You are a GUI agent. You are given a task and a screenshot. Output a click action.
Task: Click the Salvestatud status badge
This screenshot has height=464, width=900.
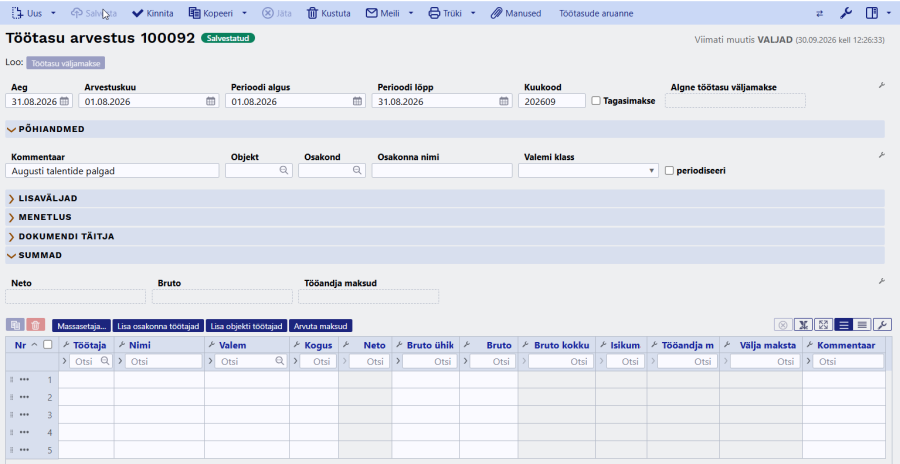228,38
